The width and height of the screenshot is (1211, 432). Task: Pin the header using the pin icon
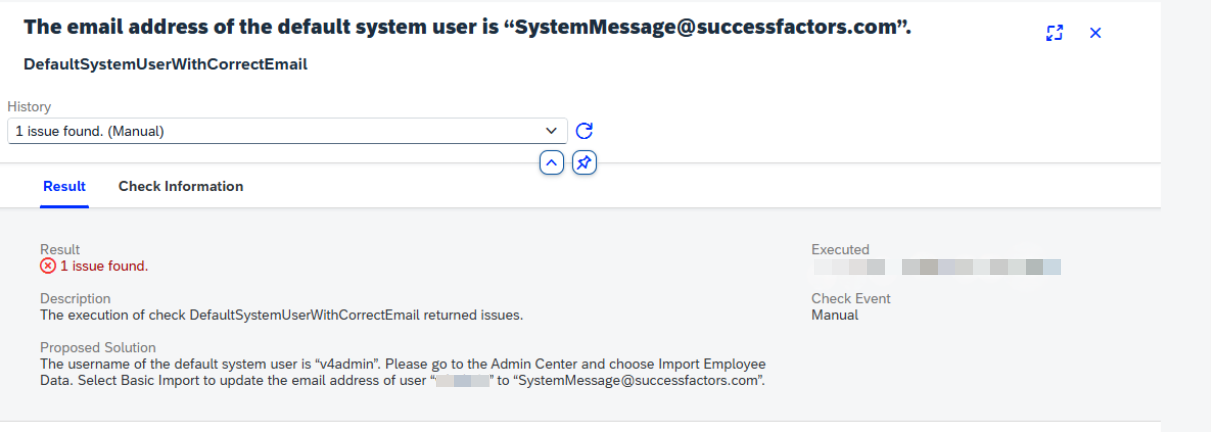585,162
